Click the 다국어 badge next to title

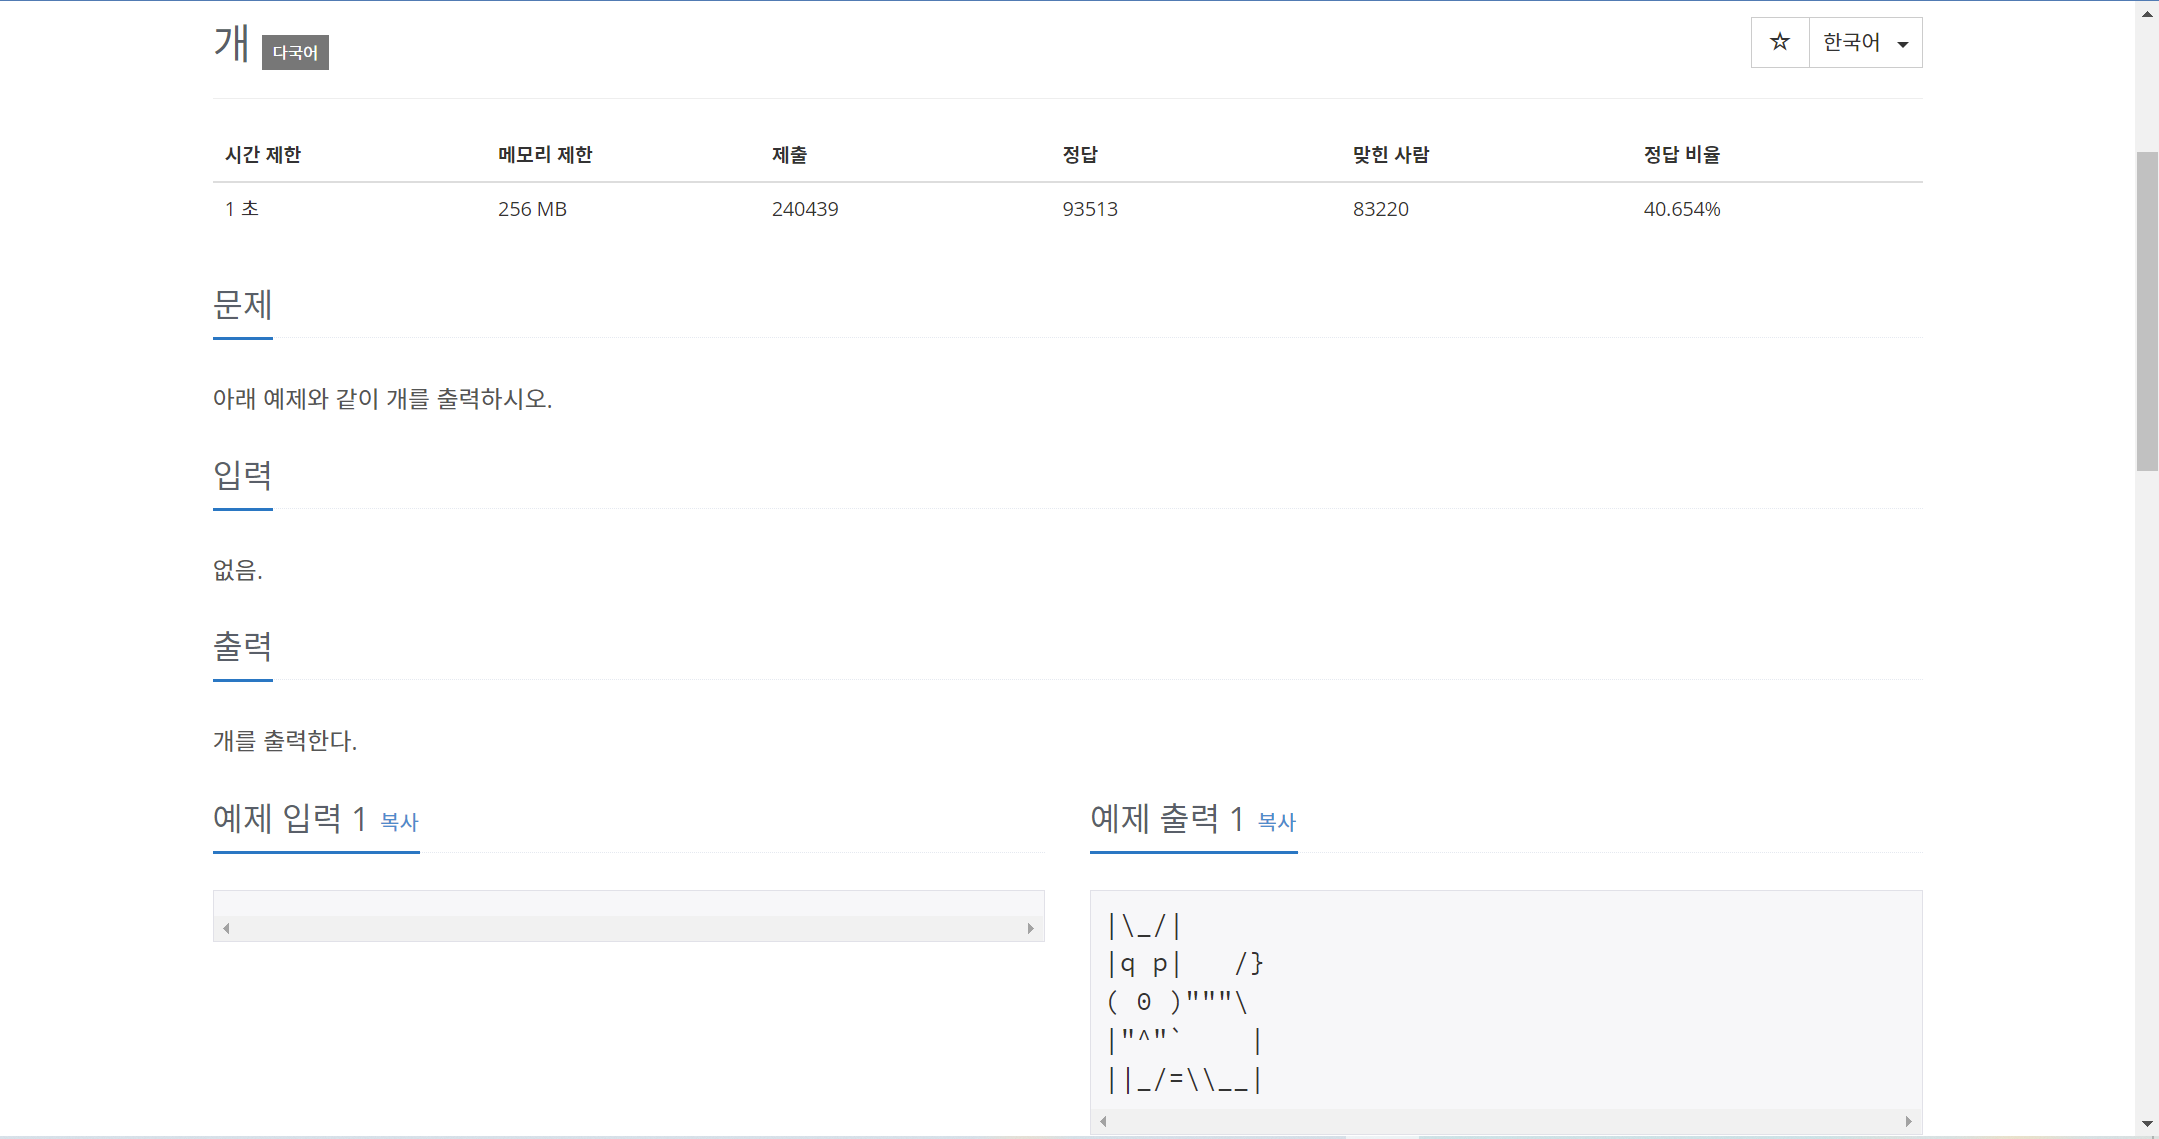[295, 52]
